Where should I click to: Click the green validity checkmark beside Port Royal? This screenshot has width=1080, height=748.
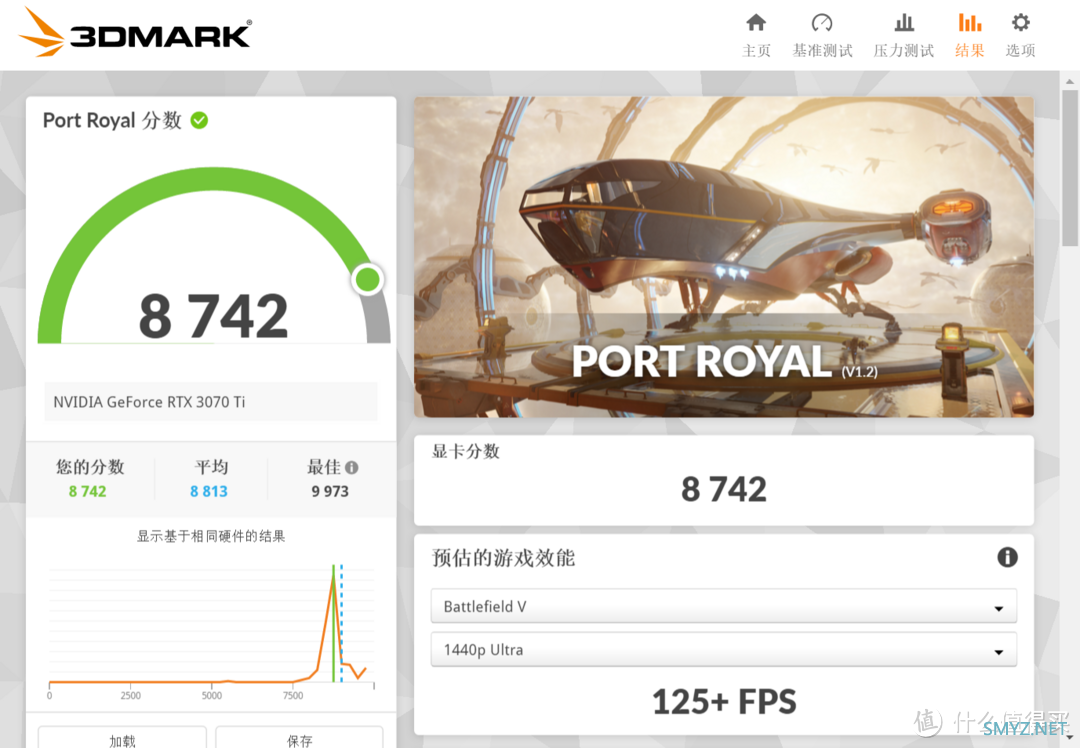coord(199,121)
